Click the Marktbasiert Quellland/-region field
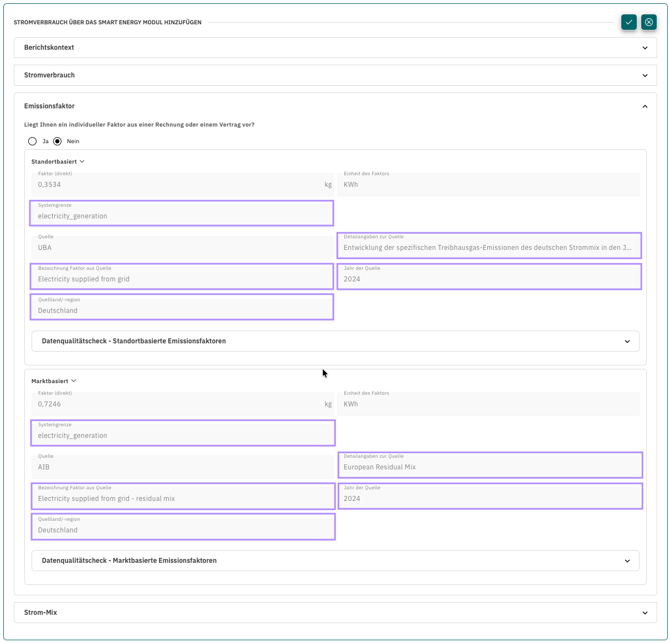Image resolution: width=670 pixels, height=643 pixels. (182, 527)
